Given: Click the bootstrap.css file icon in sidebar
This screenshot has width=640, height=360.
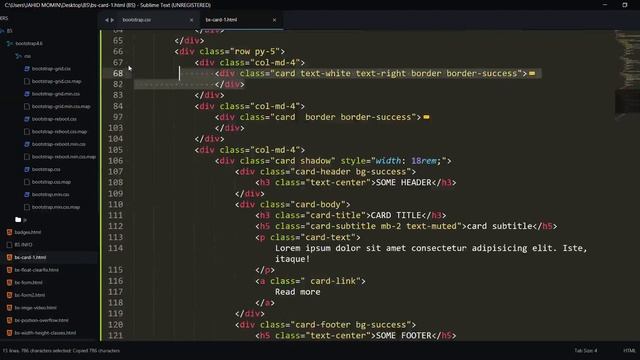Looking at the screenshot, I should click(27, 169).
